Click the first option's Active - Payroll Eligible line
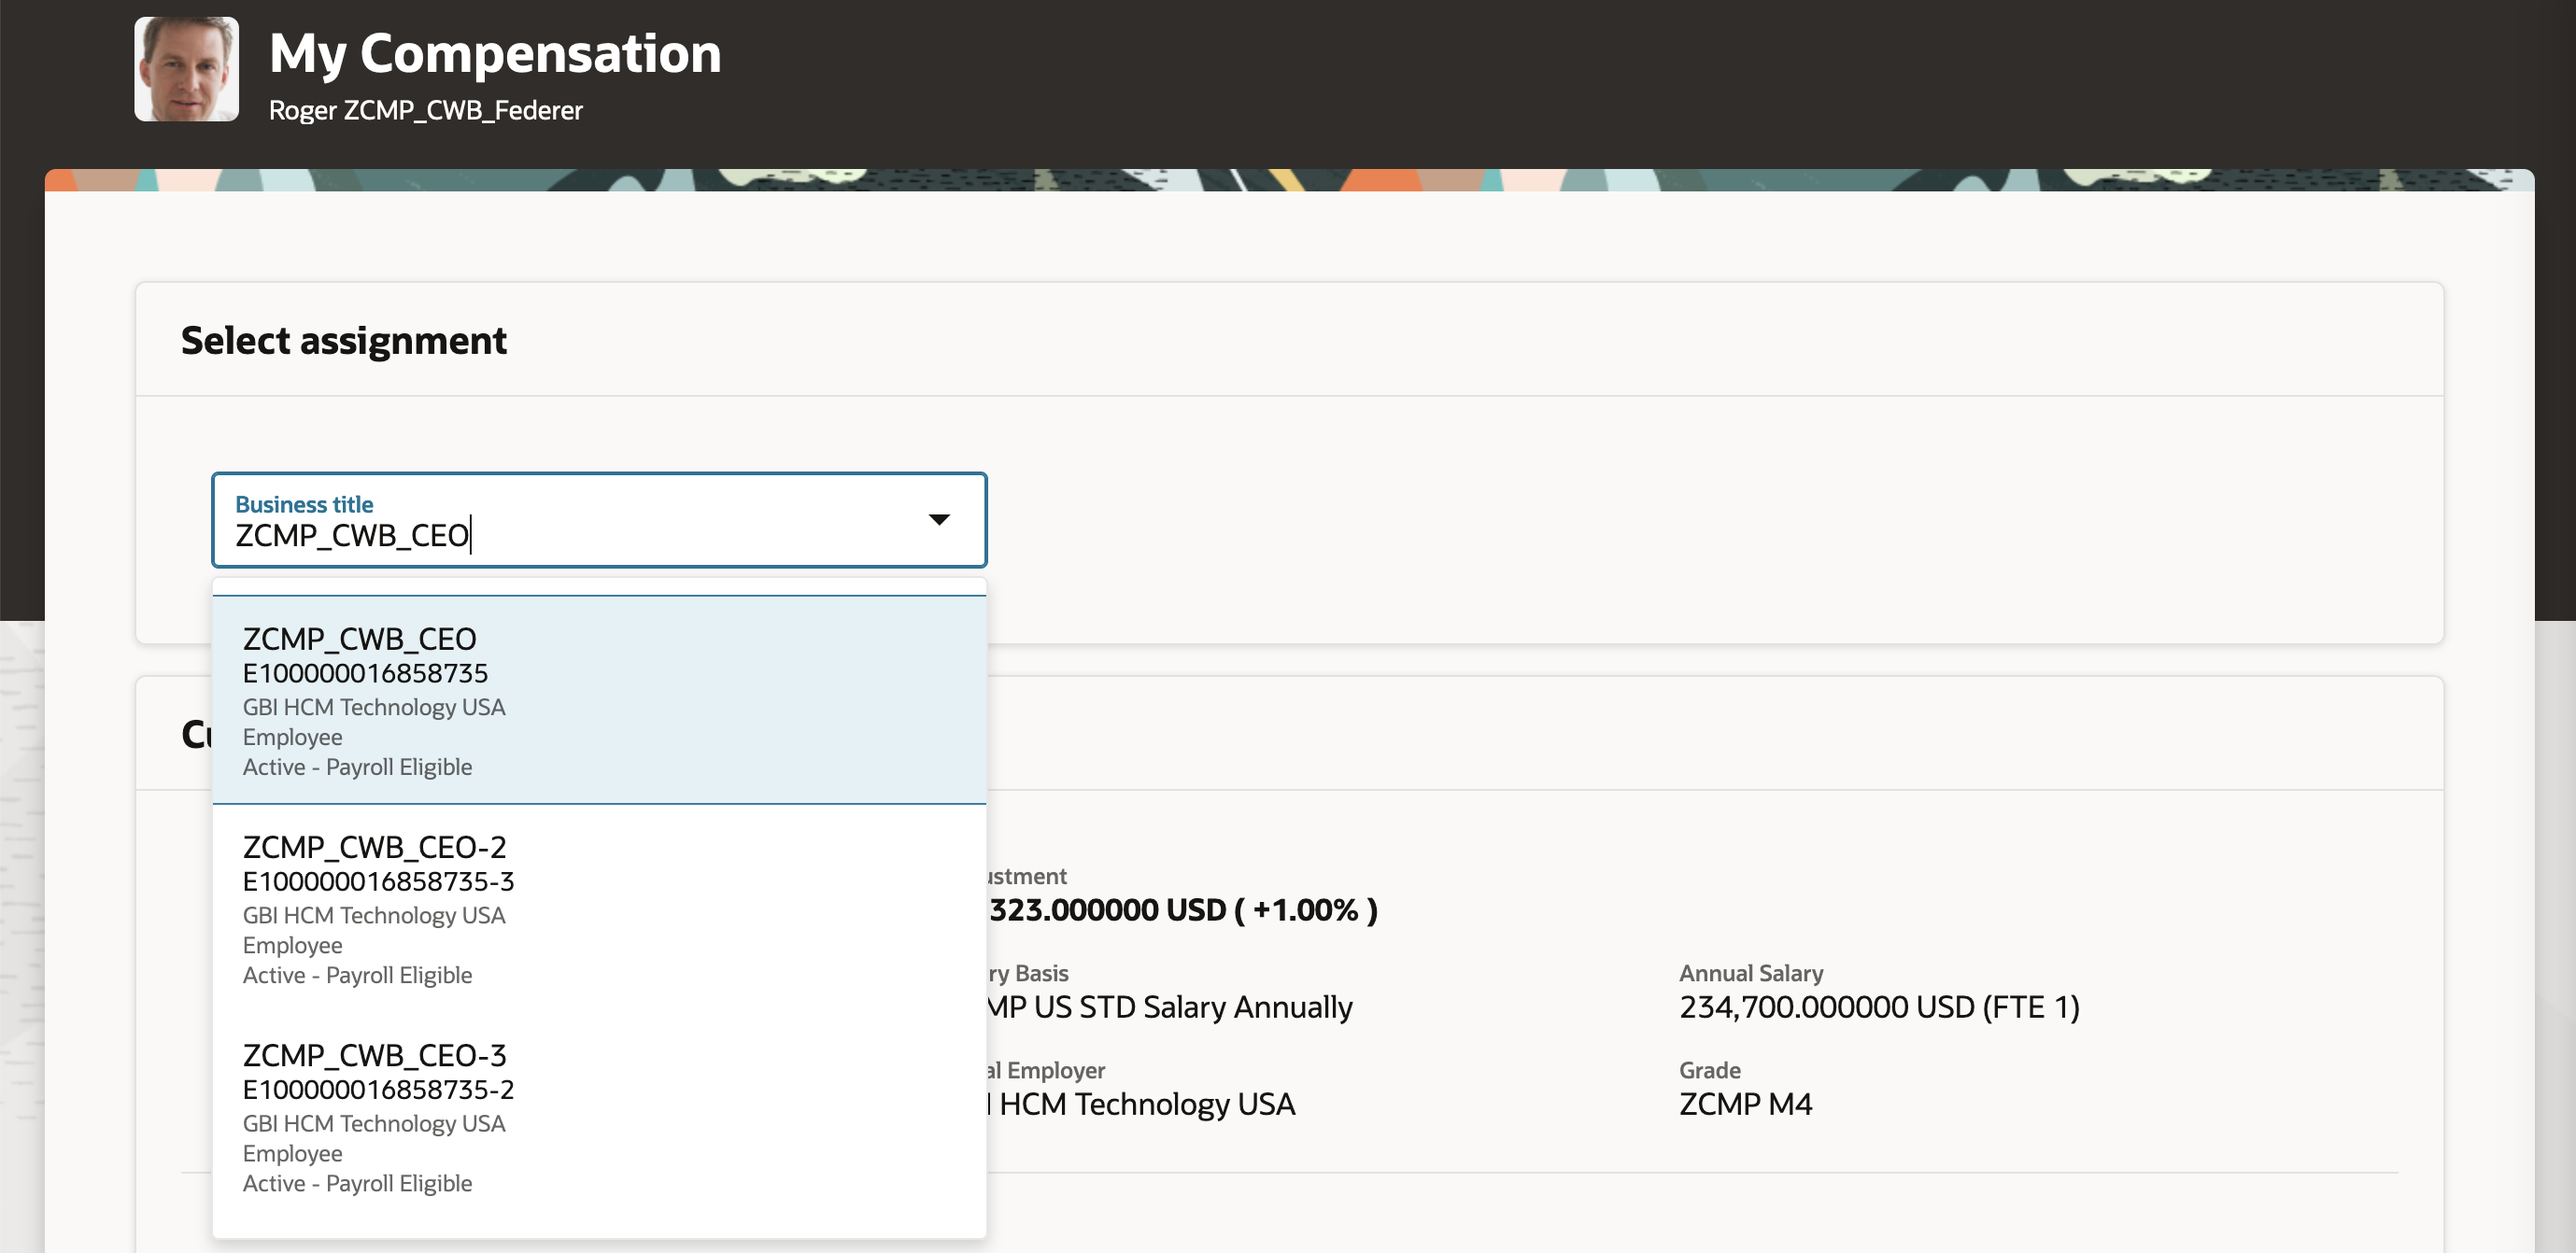The image size is (2576, 1253). point(357,767)
